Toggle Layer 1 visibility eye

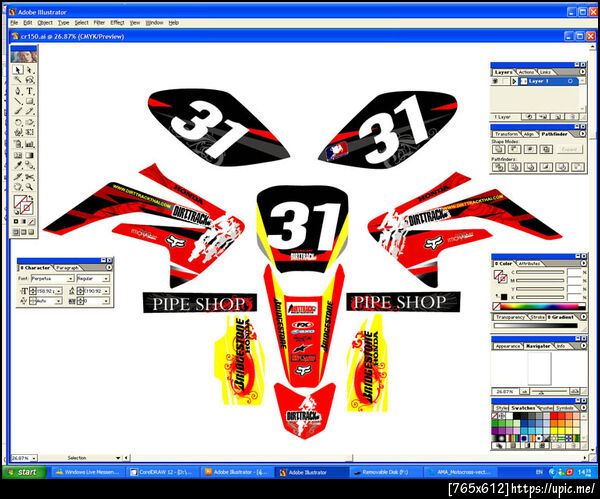point(495,81)
